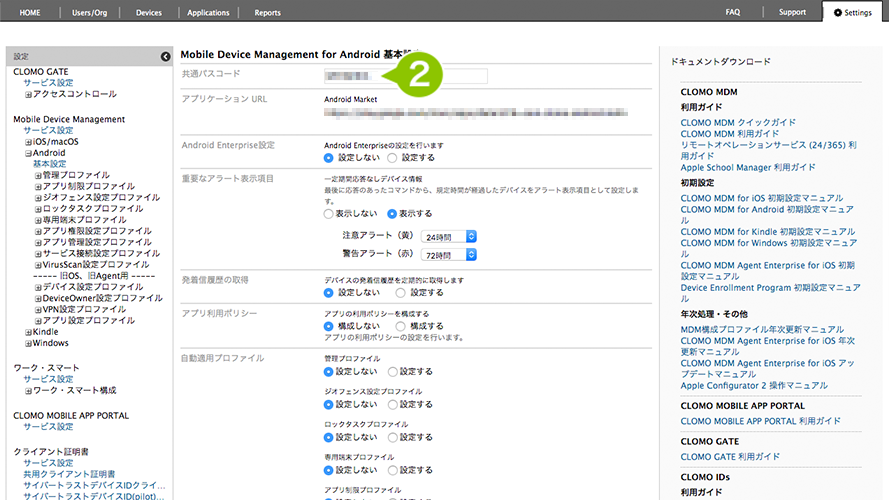The height and width of the screenshot is (500, 889).
Task: Open アプリ権限設定プロファイル tree item
Action: (x=97, y=231)
